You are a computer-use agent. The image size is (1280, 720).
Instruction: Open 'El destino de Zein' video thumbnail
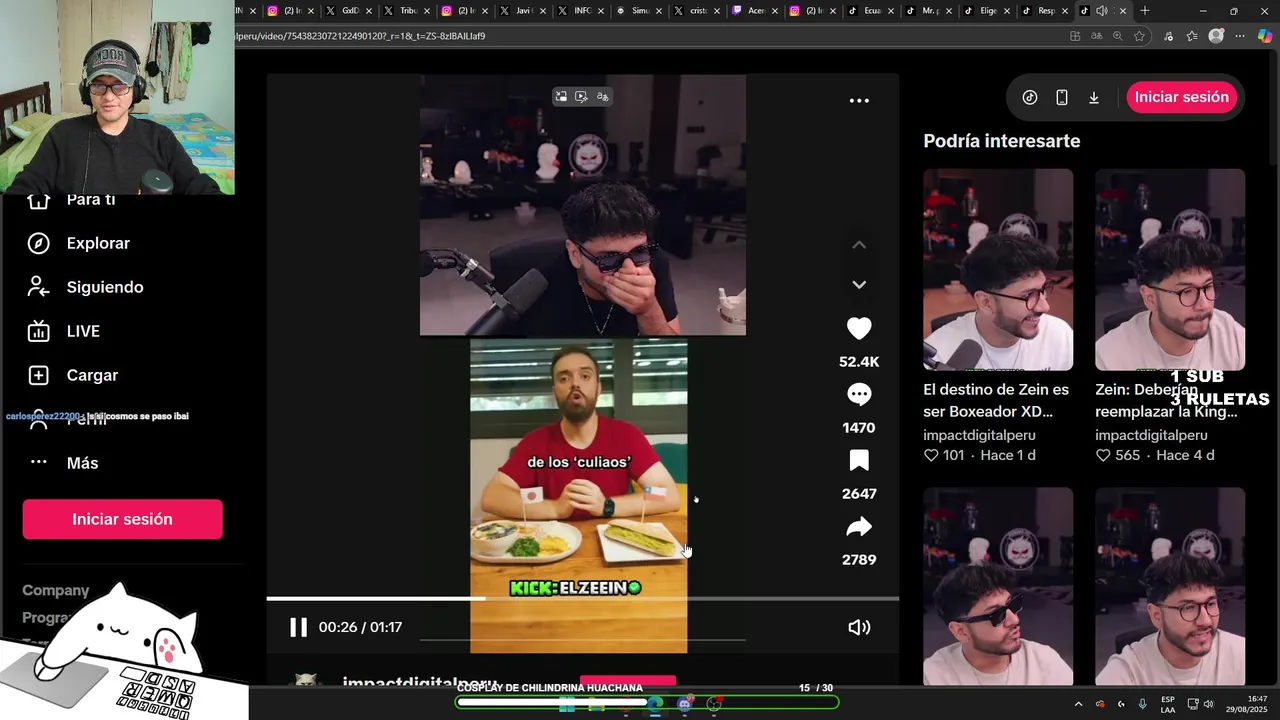click(998, 270)
